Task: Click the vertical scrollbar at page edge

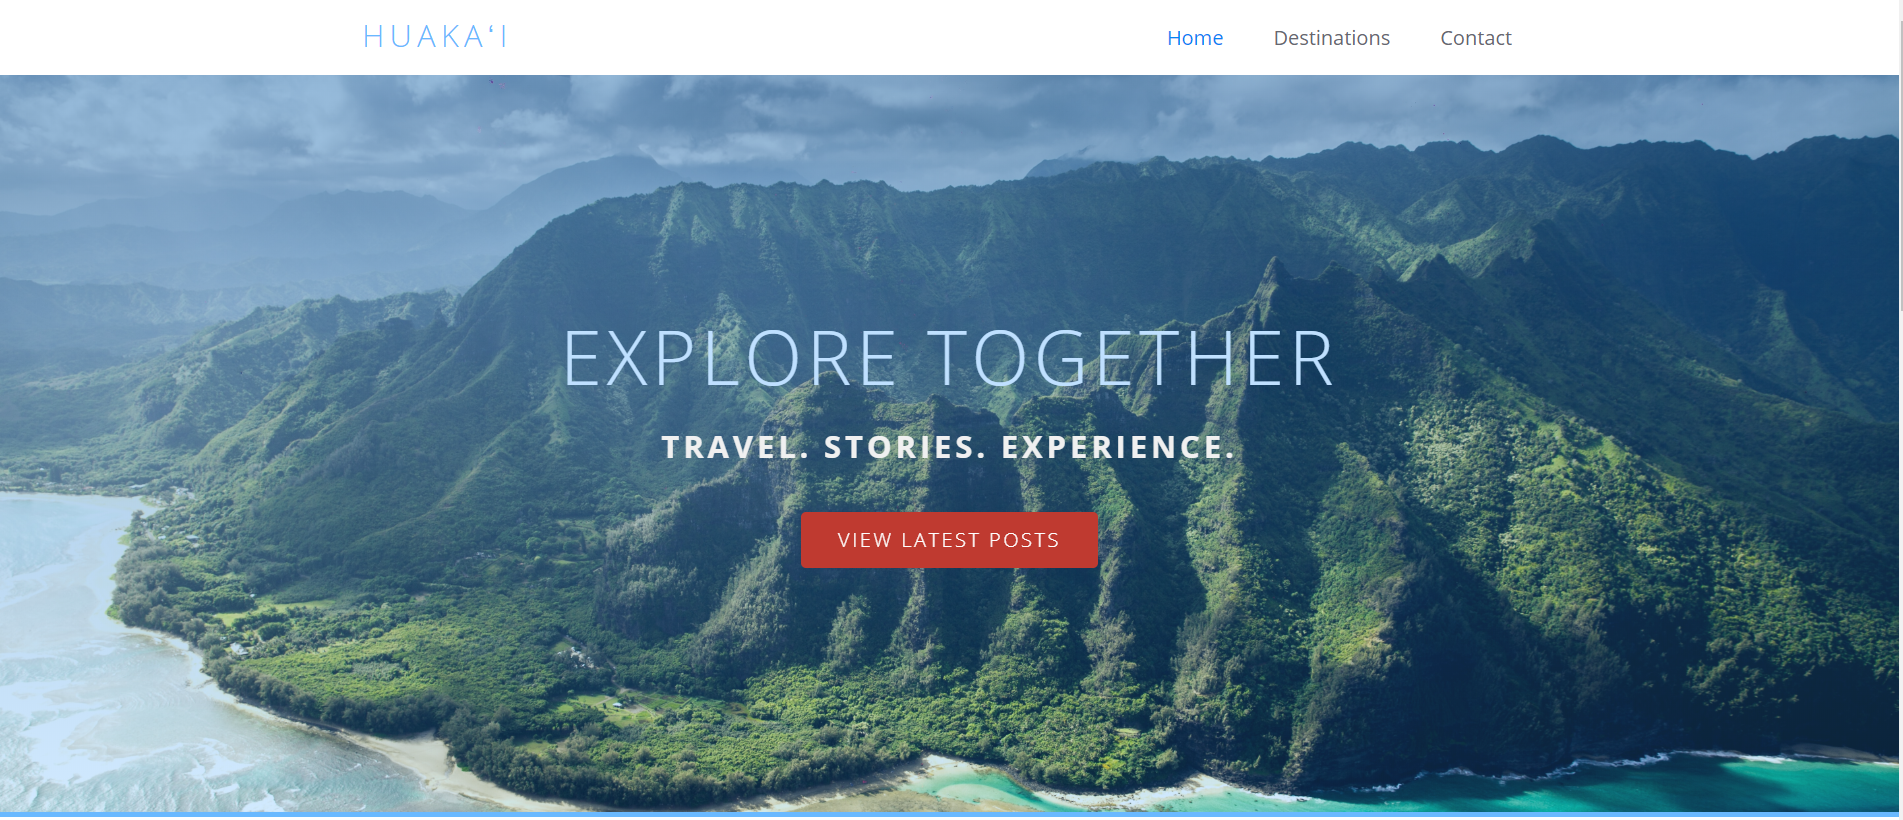Action: [1899, 400]
